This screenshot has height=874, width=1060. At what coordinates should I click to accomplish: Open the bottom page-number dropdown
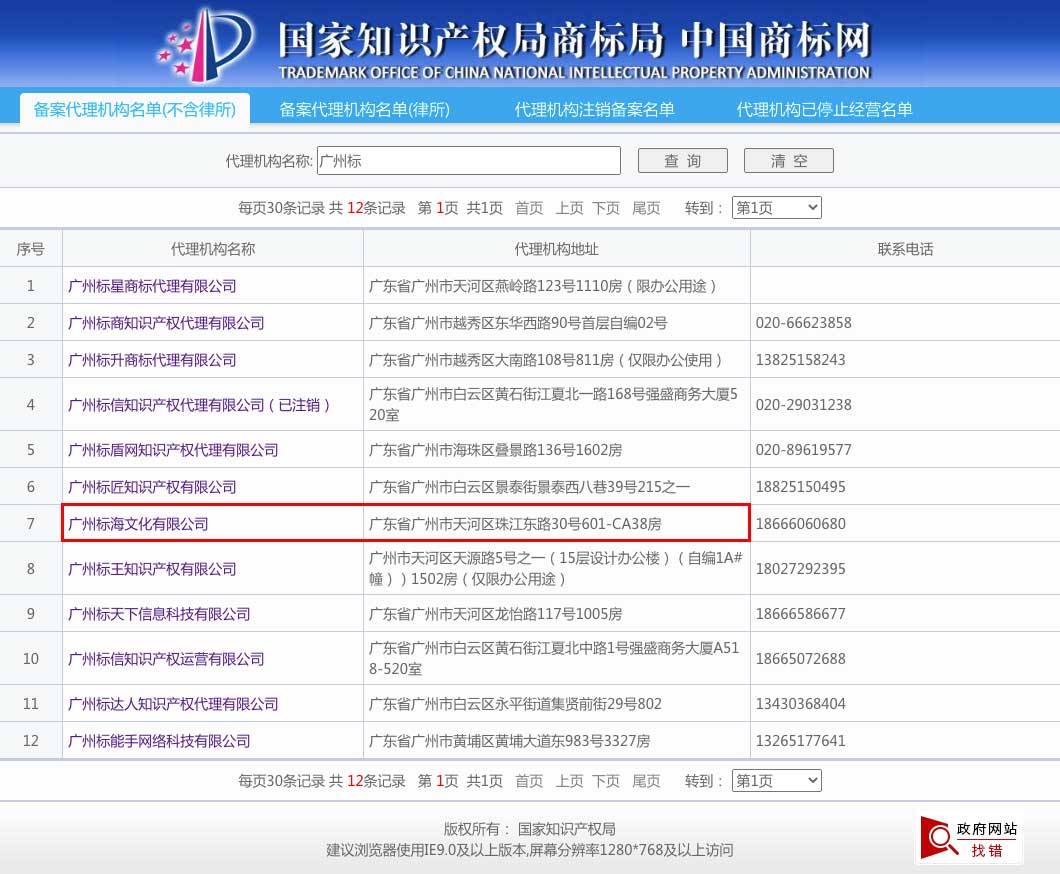click(776, 781)
